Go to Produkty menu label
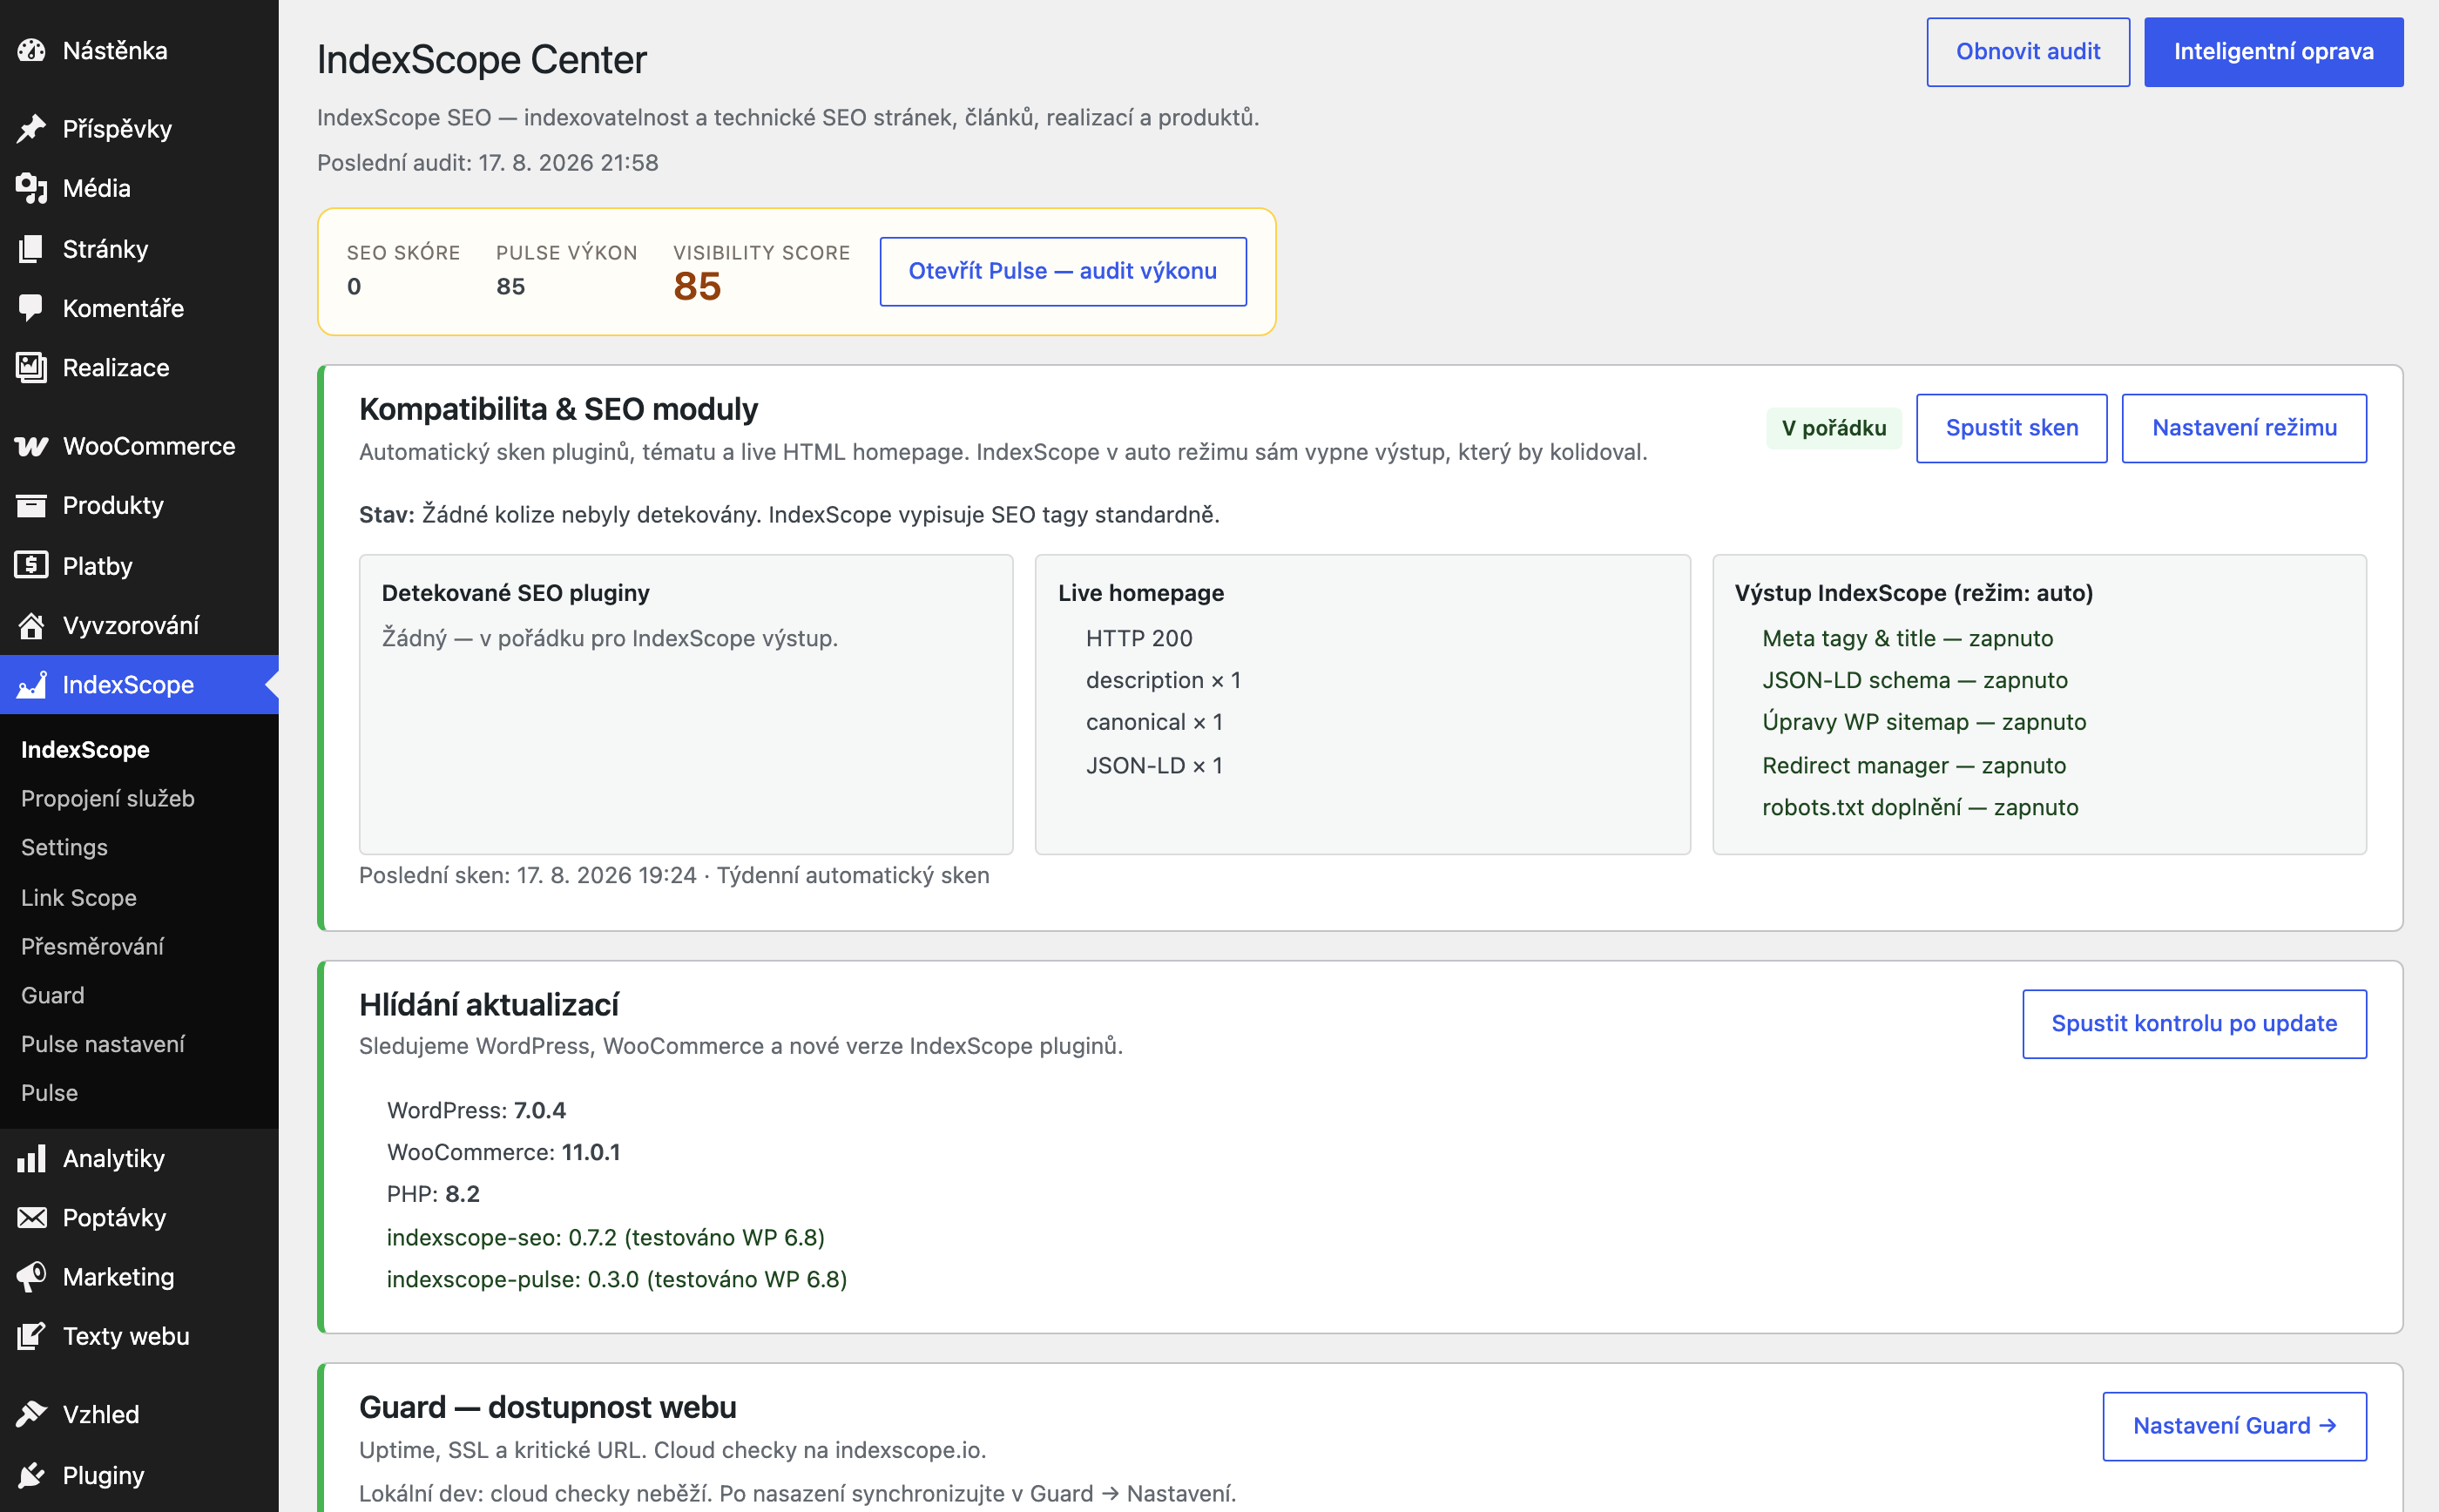Image resolution: width=2439 pixels, height=1512 pixels. point(113,505)
